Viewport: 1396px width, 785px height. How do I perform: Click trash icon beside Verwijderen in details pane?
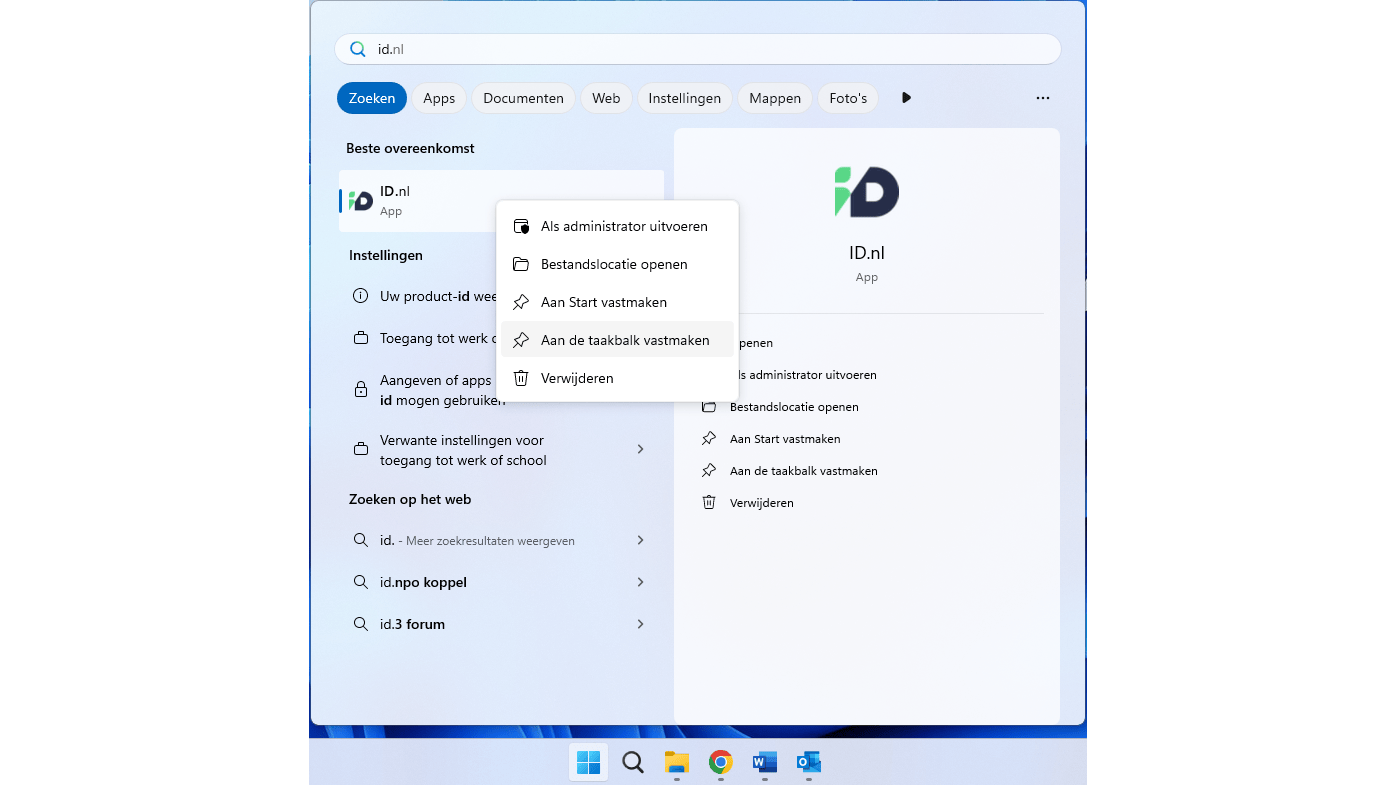(x=709, y=503)
